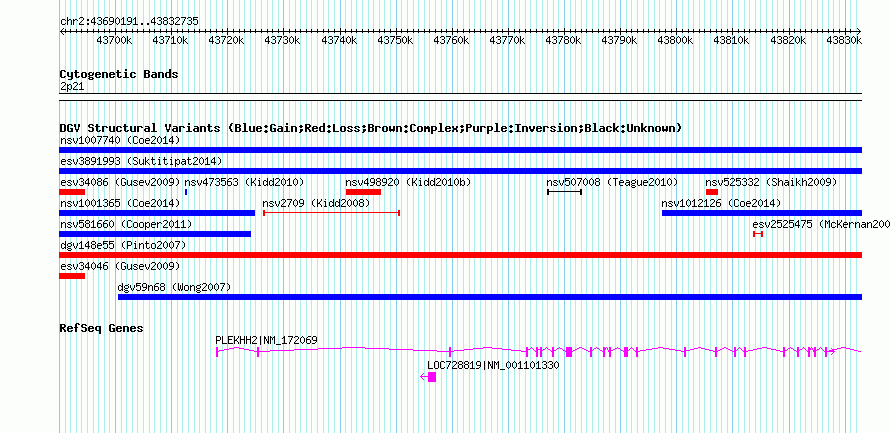Open the esv34046 (Gusev2009) label
This screenshot has height=433, width=890.
[120, 266]
